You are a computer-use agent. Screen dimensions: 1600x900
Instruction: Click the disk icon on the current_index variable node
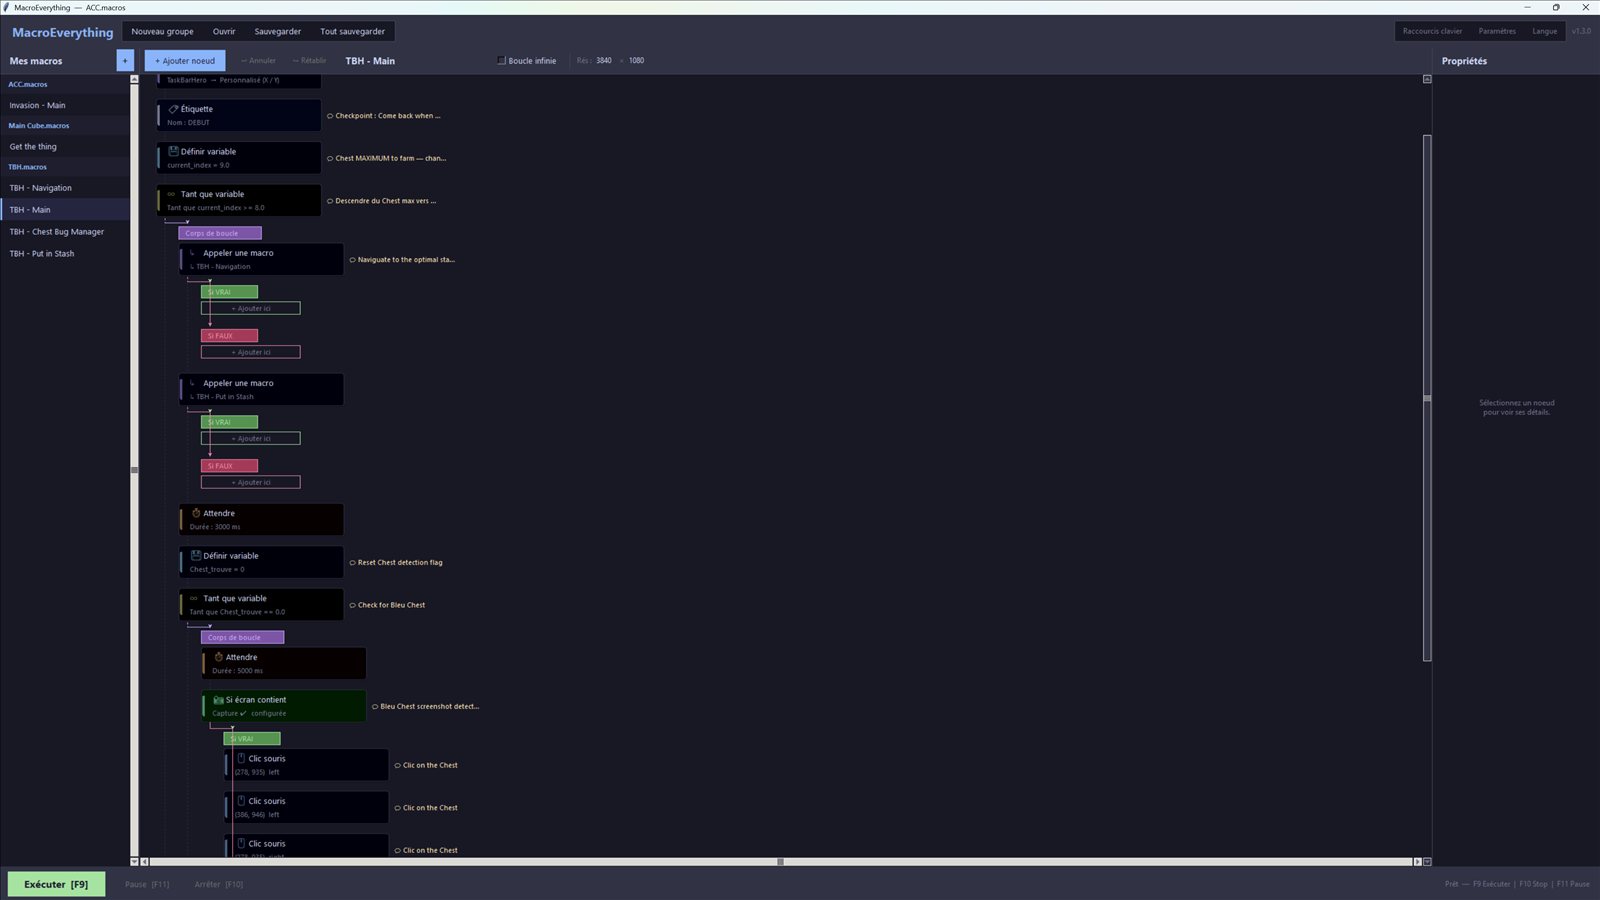[x=173, y=151]
